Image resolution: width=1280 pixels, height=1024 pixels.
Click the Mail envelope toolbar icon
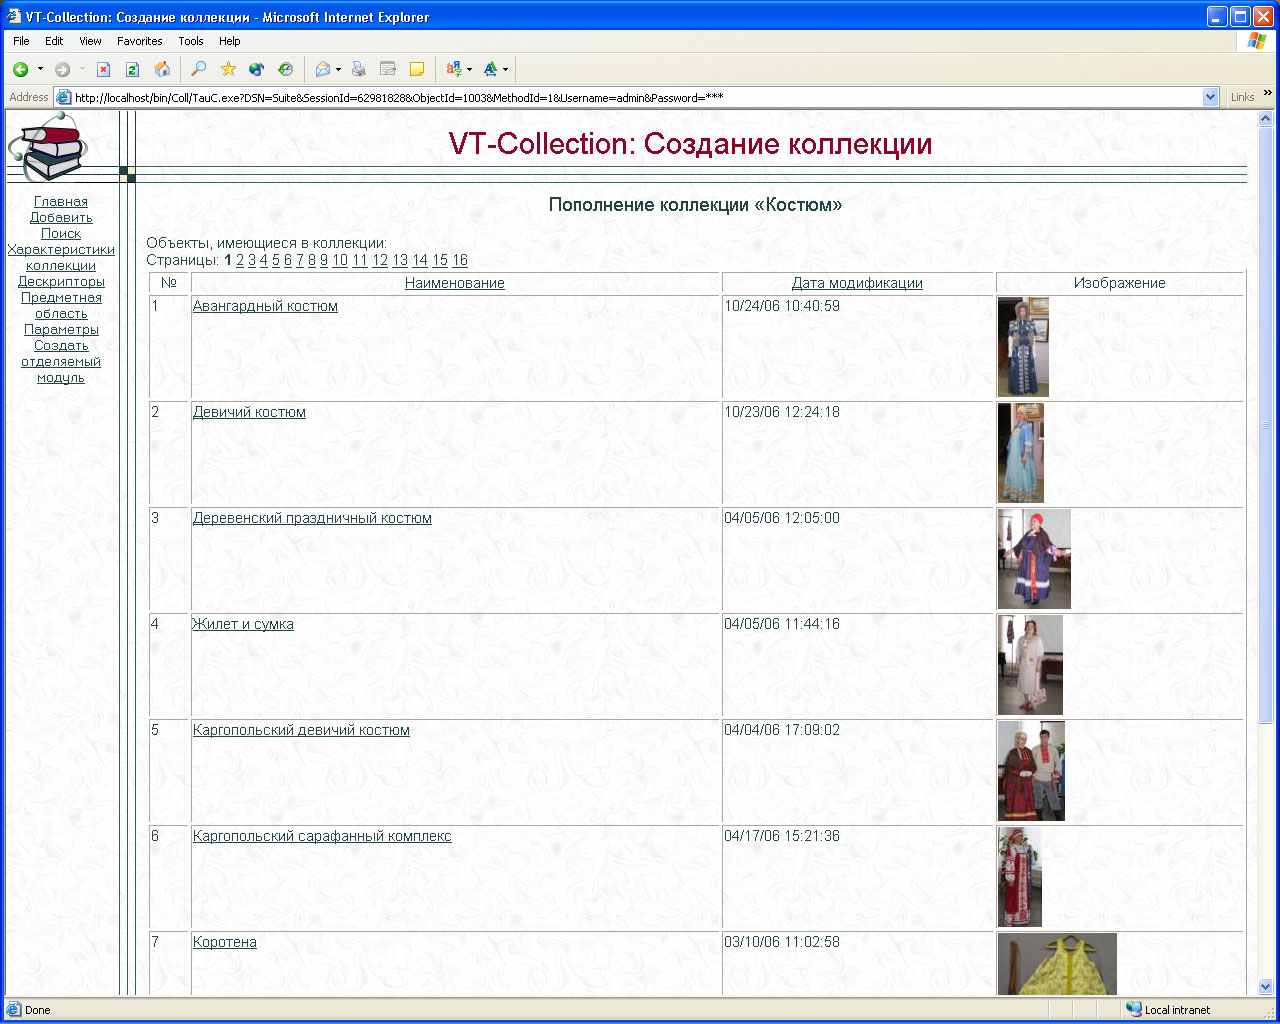coord(323,69)
